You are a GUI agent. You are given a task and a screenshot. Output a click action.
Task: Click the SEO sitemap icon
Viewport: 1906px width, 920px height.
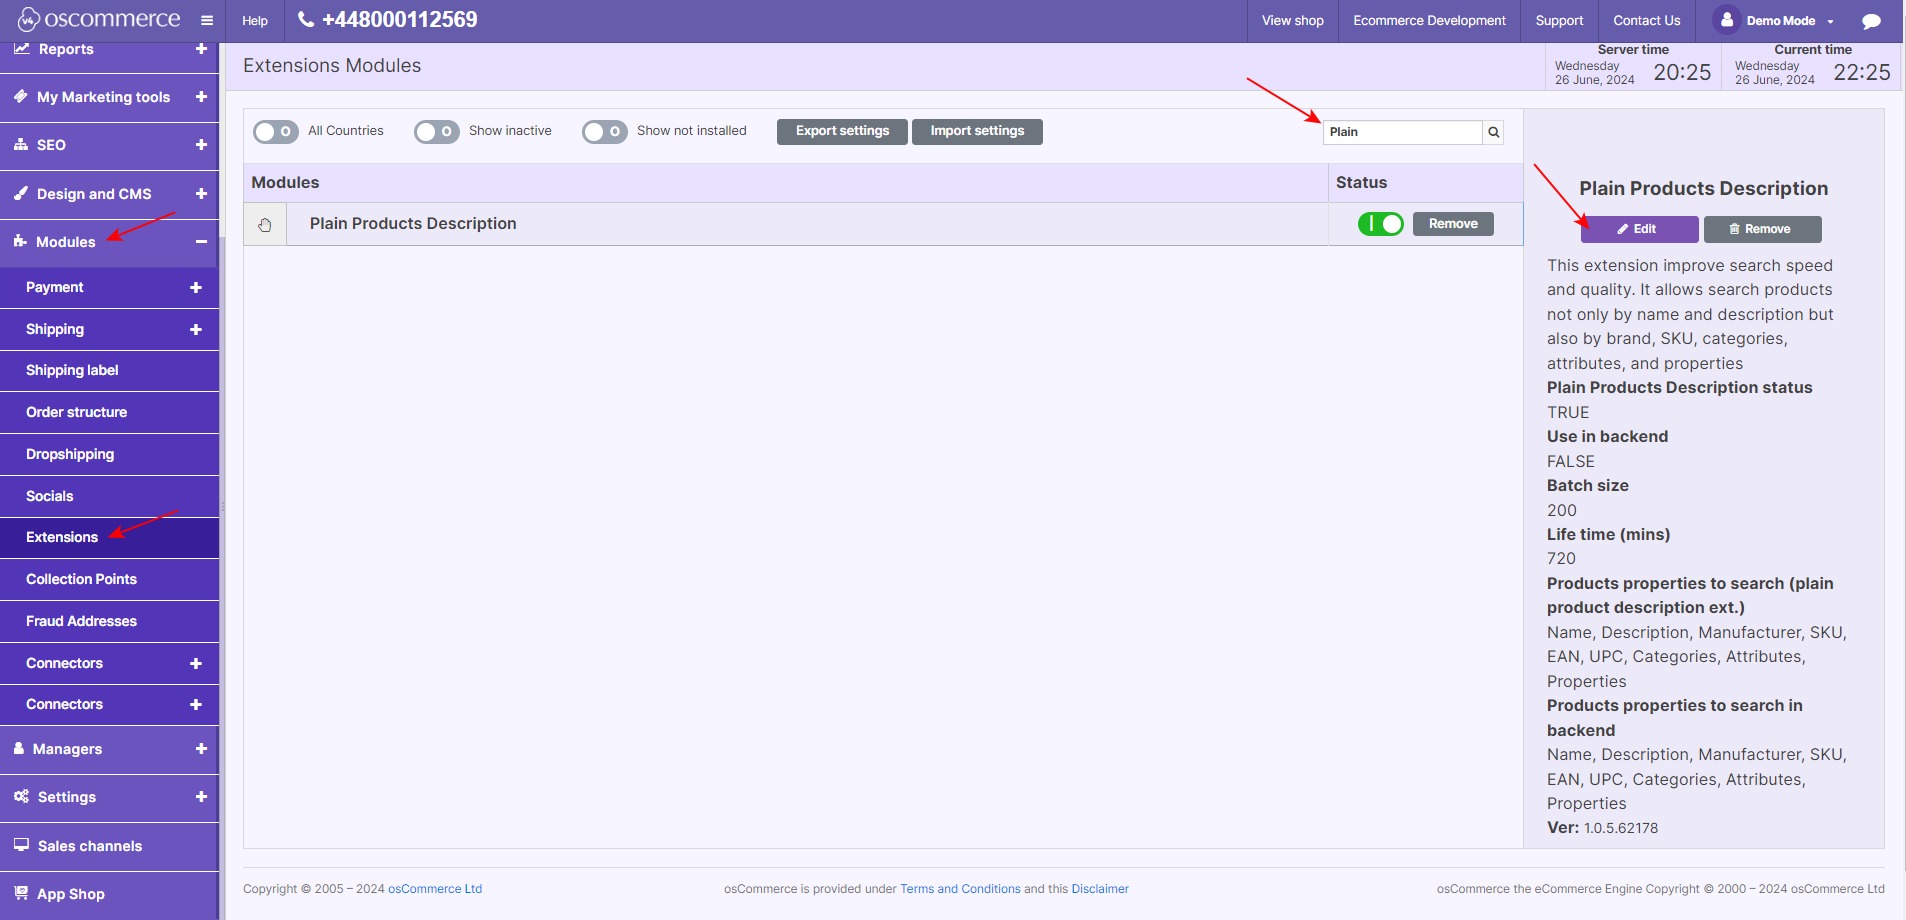pyautogui.click(x=21, y=145)
